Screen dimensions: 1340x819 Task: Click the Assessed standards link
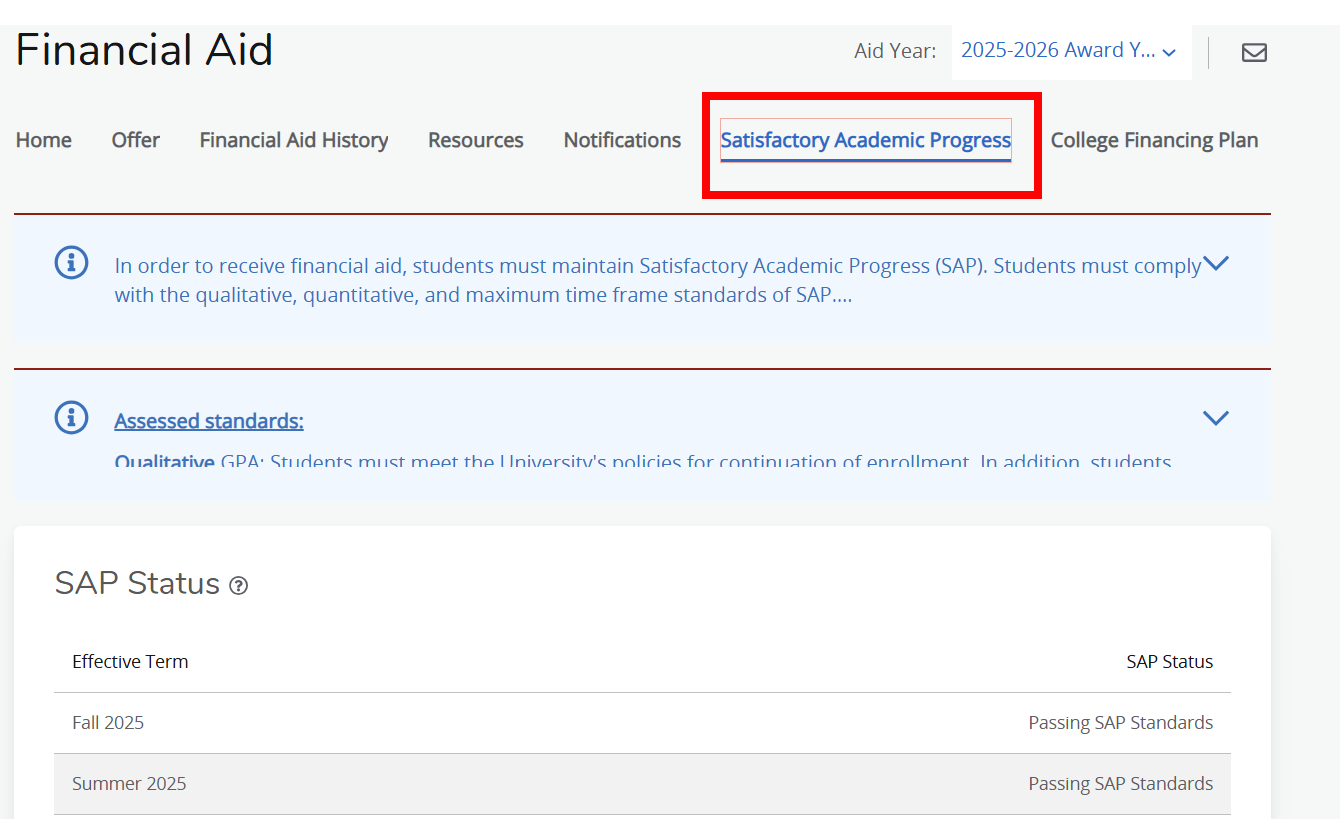click(x=208, y=420)
